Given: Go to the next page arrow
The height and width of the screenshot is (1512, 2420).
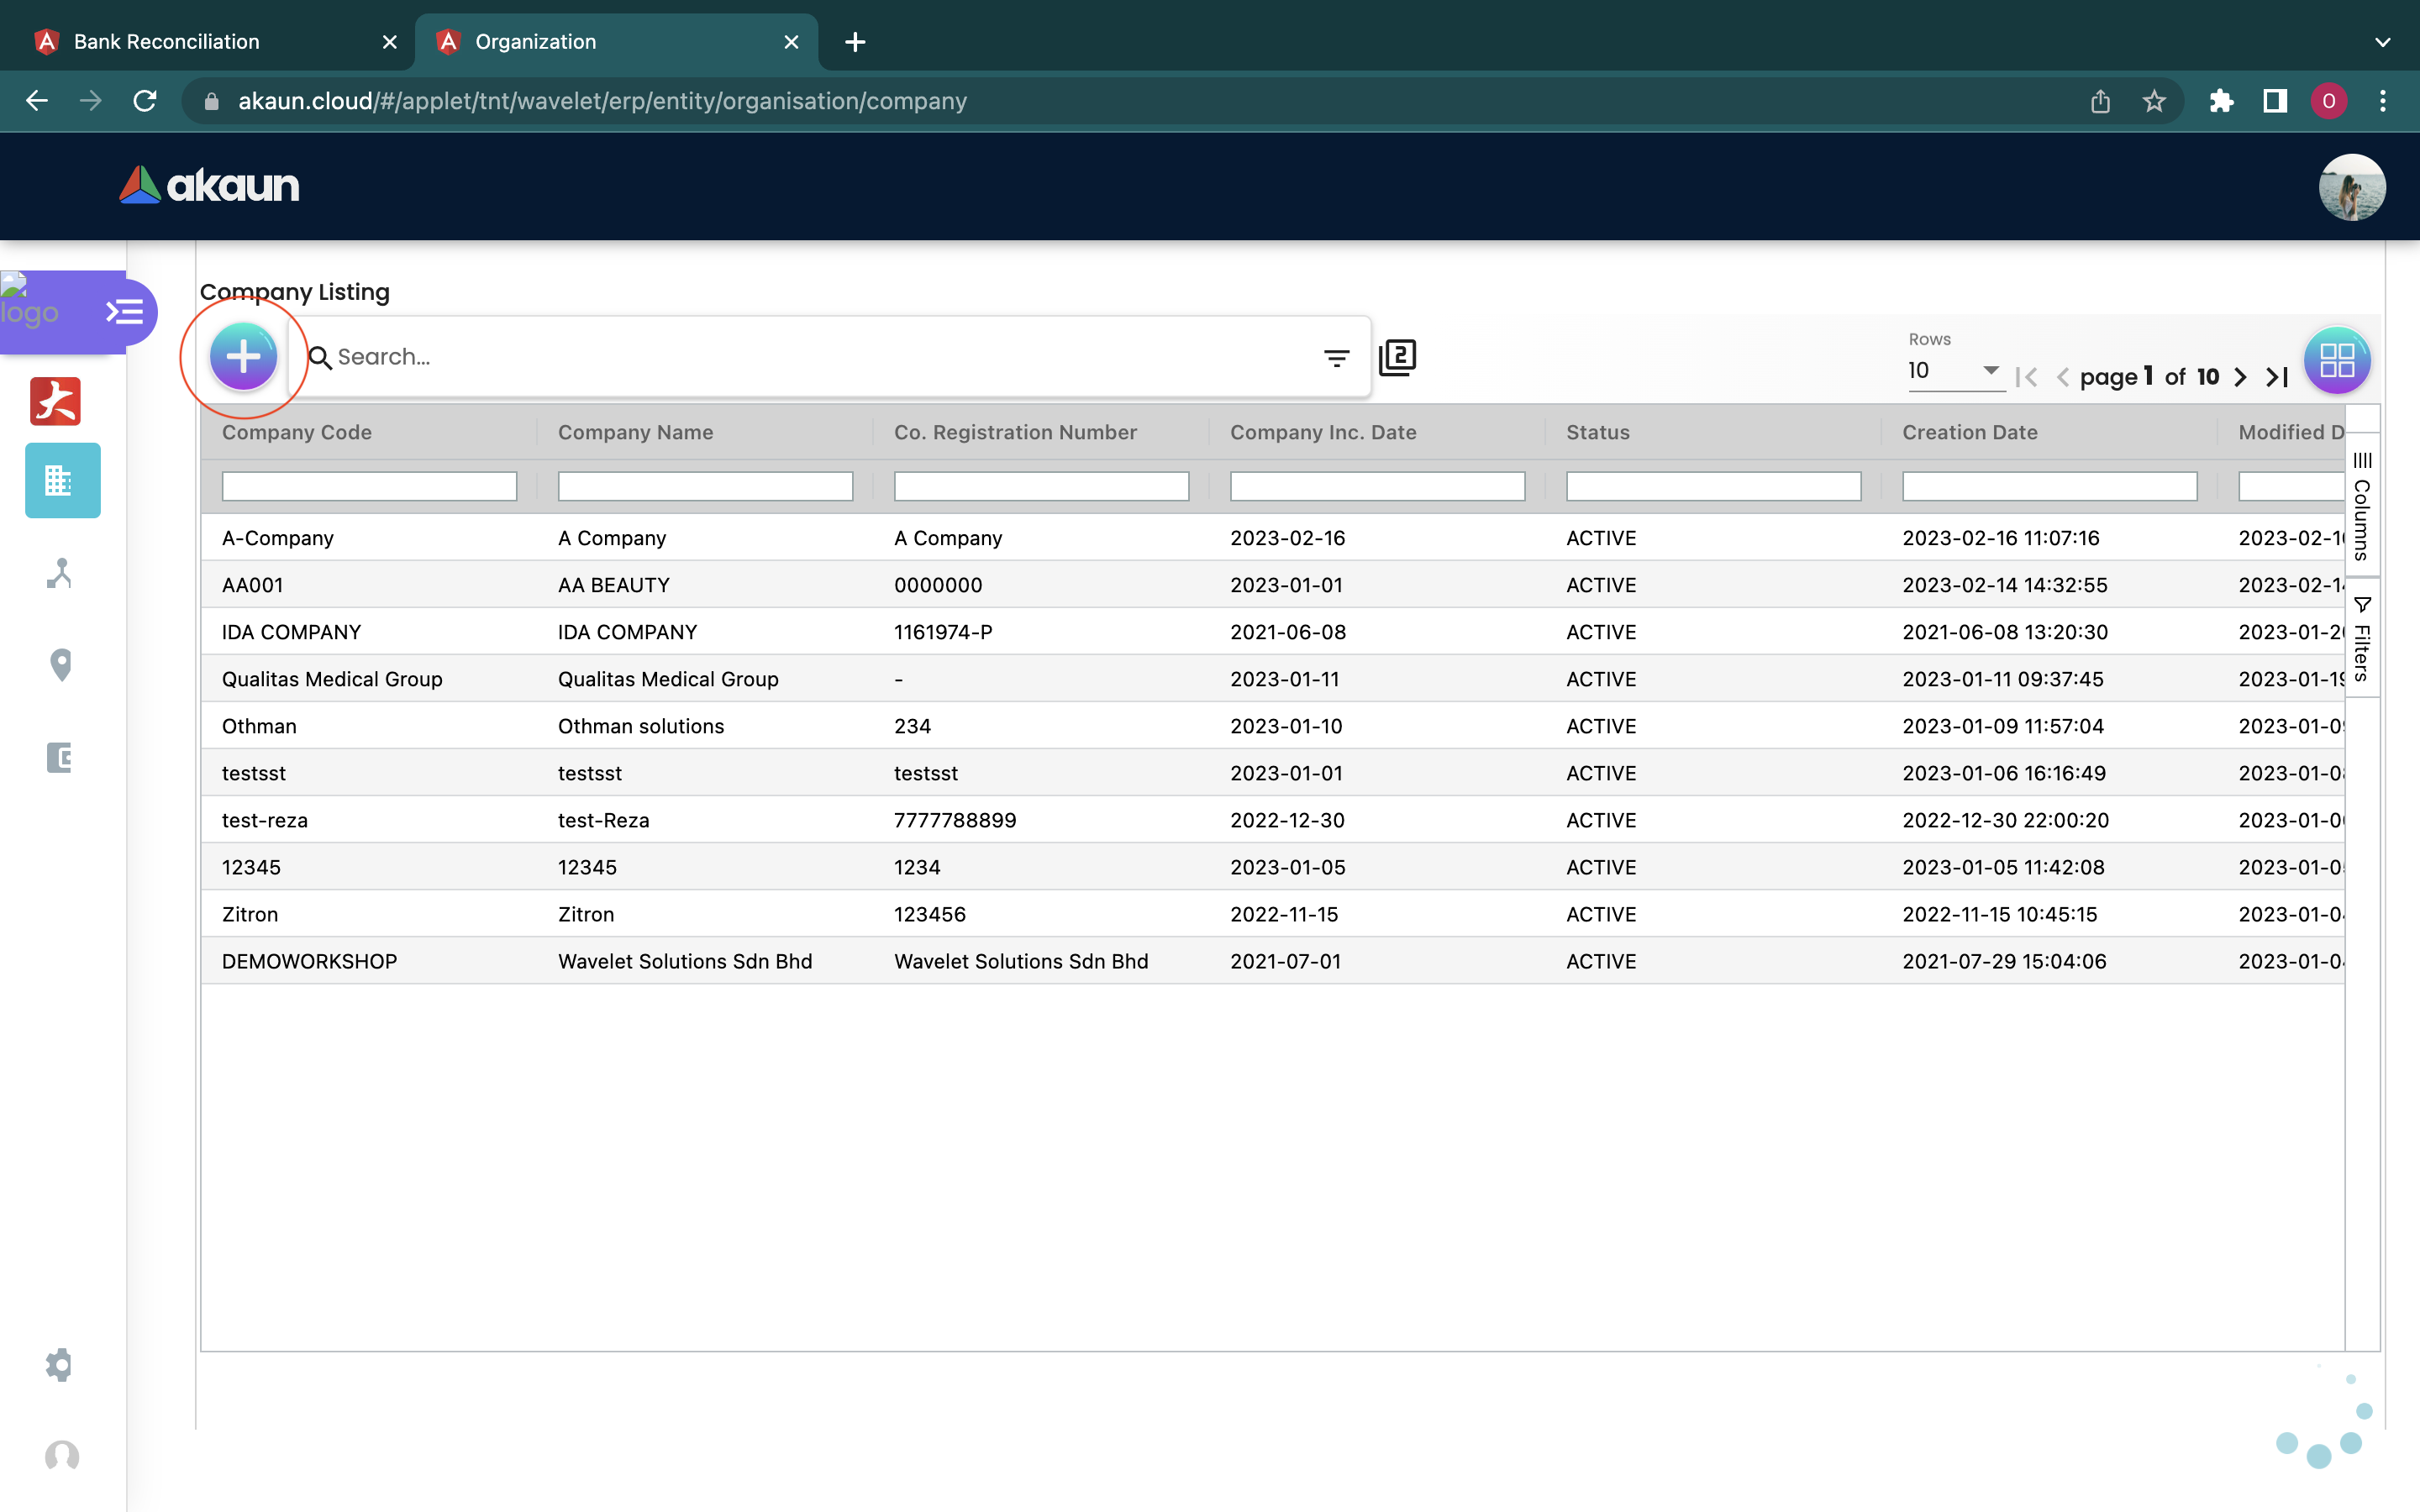Looking at the screenshot, I should (x=2241, y=377).
